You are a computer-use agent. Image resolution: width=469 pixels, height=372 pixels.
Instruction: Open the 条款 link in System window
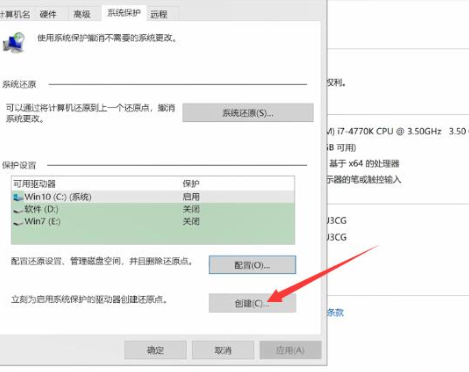(335, 312)
